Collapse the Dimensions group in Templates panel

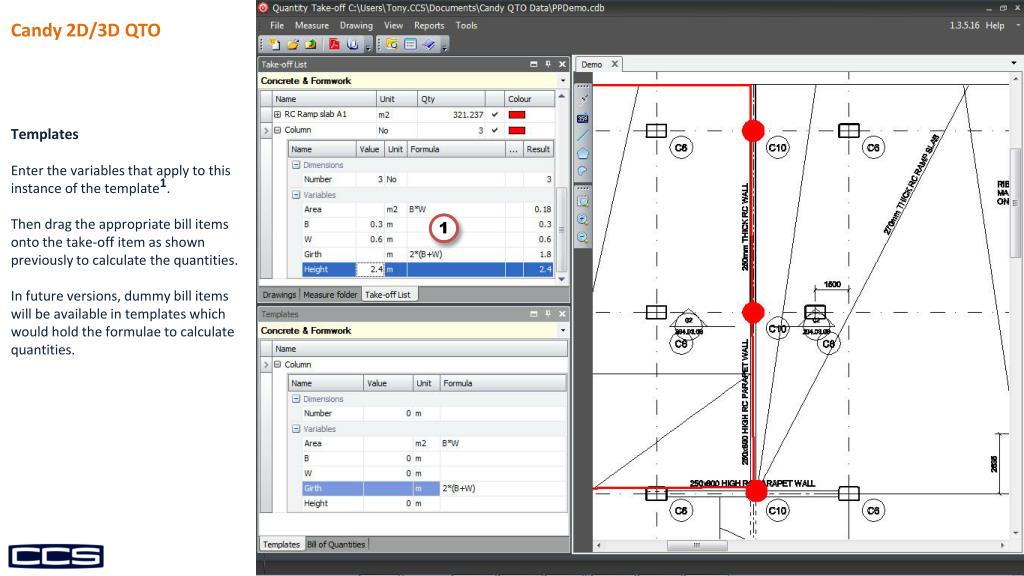296,399
